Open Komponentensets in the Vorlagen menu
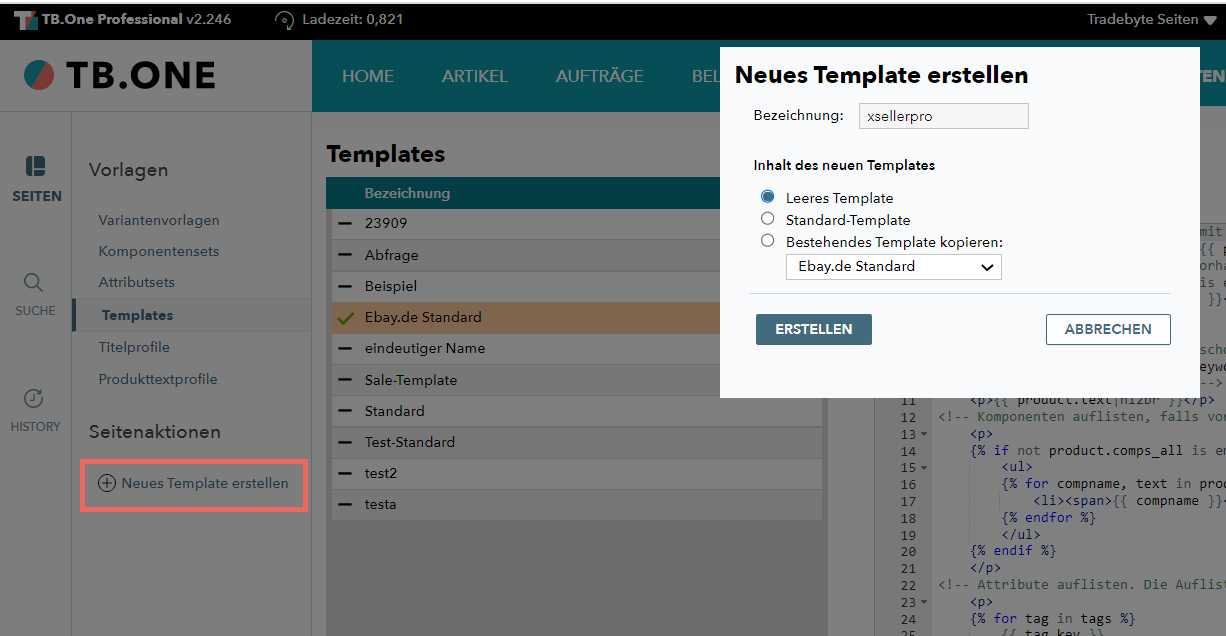The height and width of the screenshot is (636, 1226). [x=159, y=251]
